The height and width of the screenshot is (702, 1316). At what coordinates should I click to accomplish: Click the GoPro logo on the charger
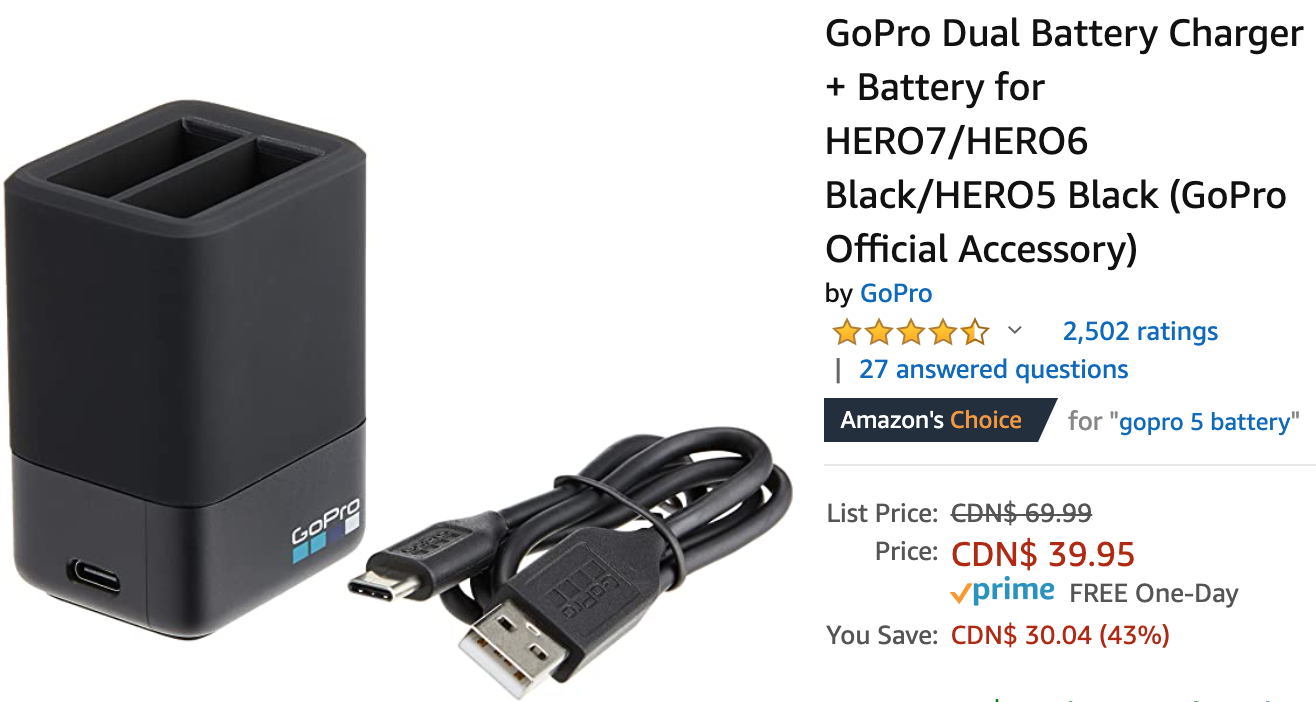point(325,525)
